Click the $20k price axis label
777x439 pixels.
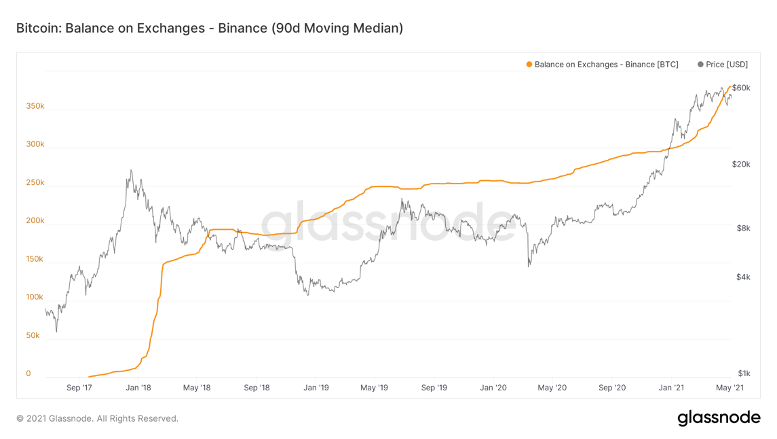(x=741, y=163)
